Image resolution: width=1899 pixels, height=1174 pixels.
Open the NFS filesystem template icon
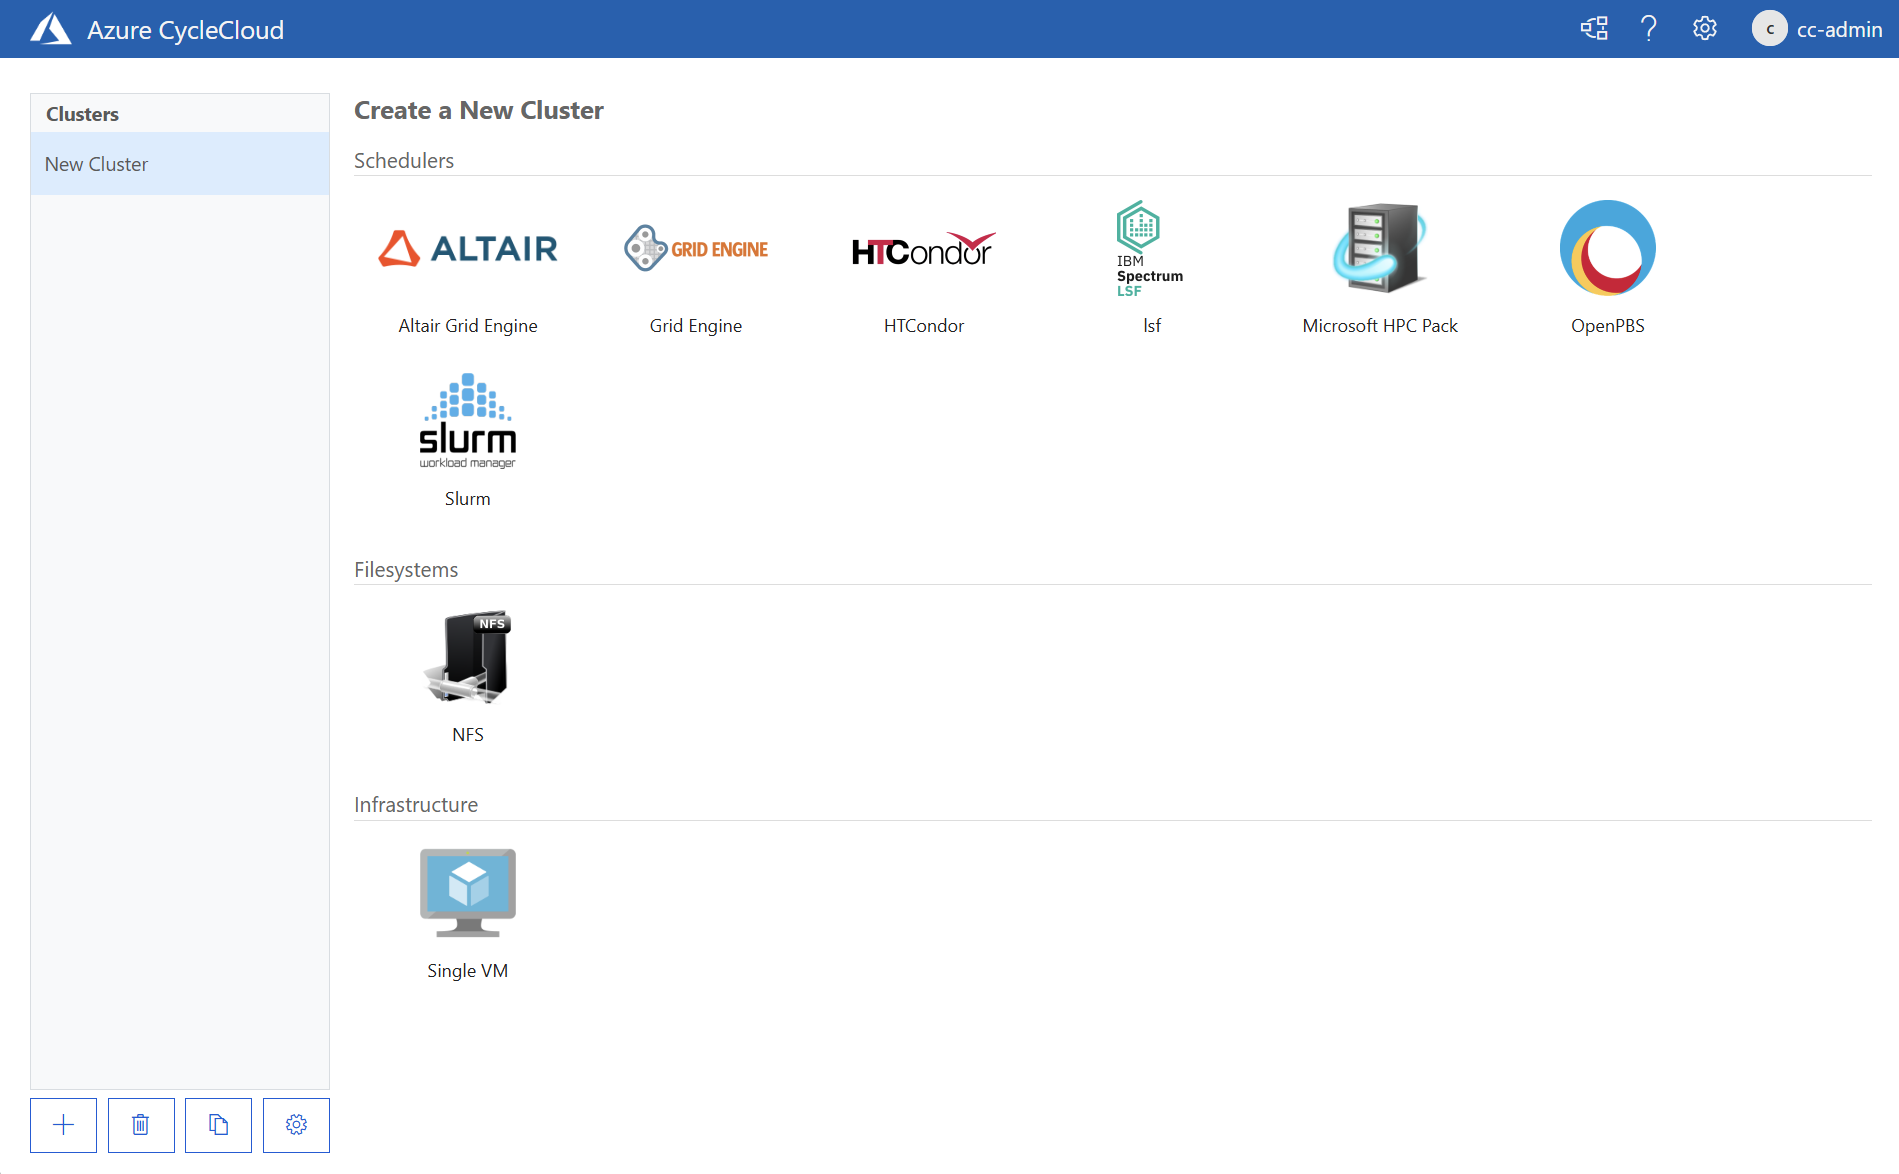click(467, 657)
